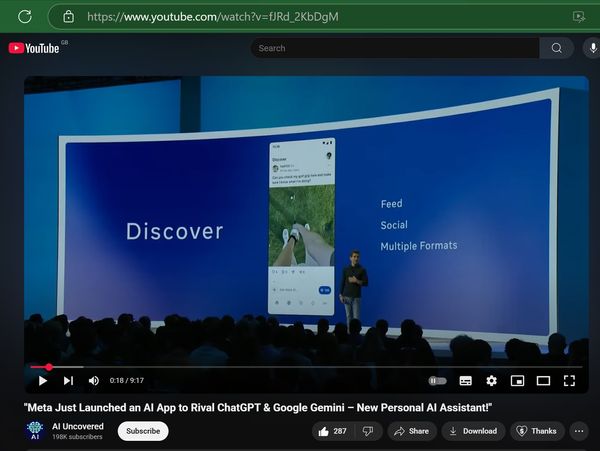Viewport: 600px width, 451px height.
Task: Enter full screen mode
Action: point(569,381)
